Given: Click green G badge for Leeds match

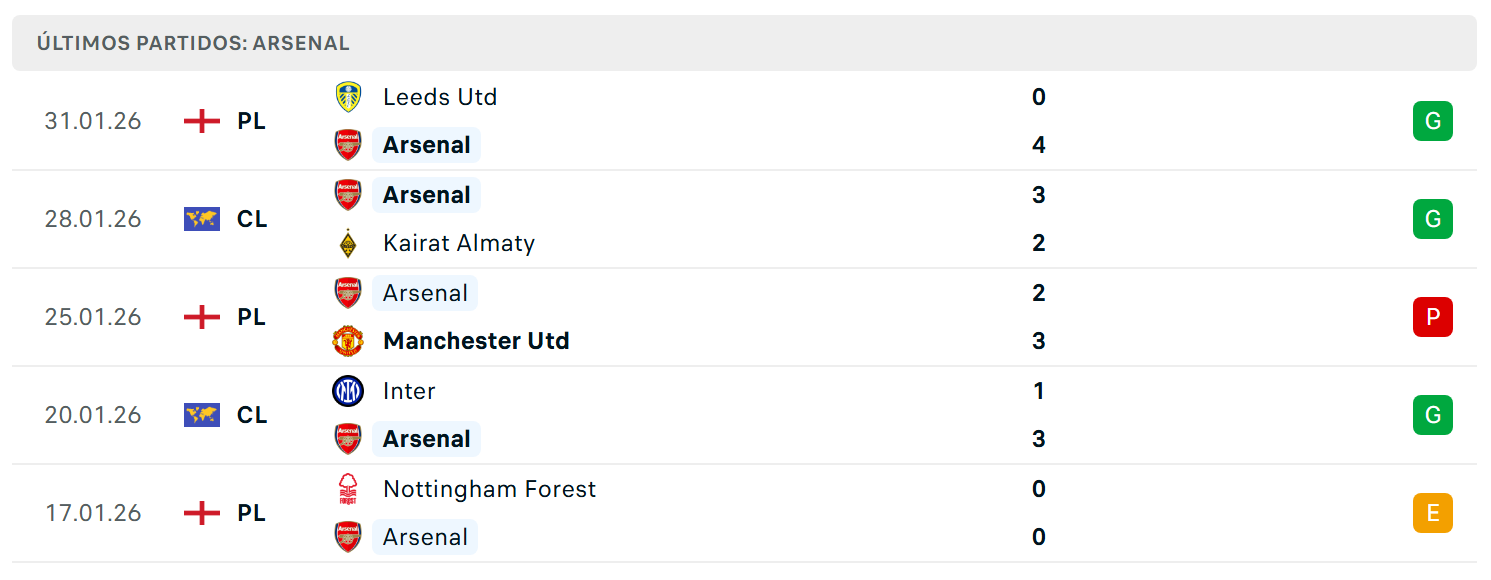Looking at the screenshot, I should pyautogui.click(x=1432, y=121).
